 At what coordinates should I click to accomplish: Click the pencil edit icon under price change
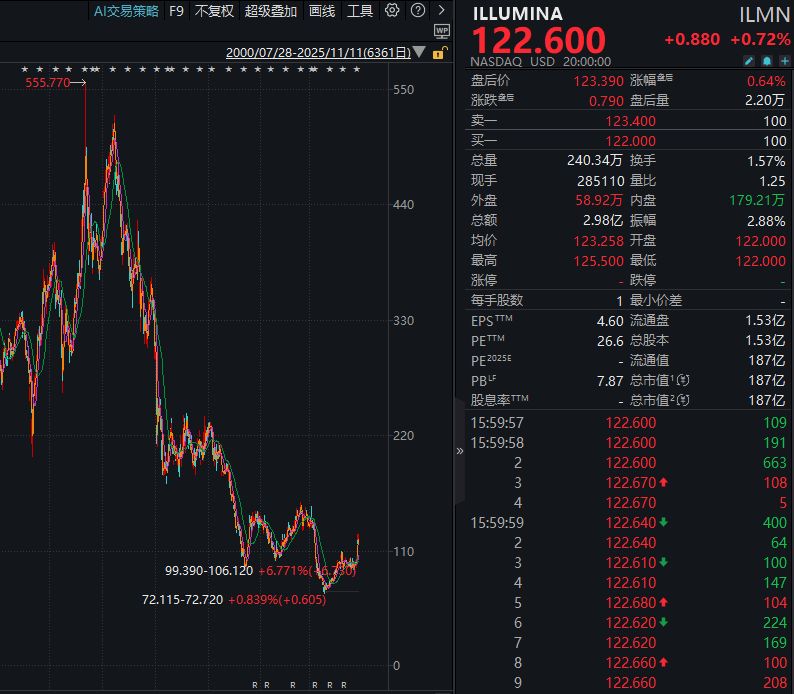coord(750,61)
